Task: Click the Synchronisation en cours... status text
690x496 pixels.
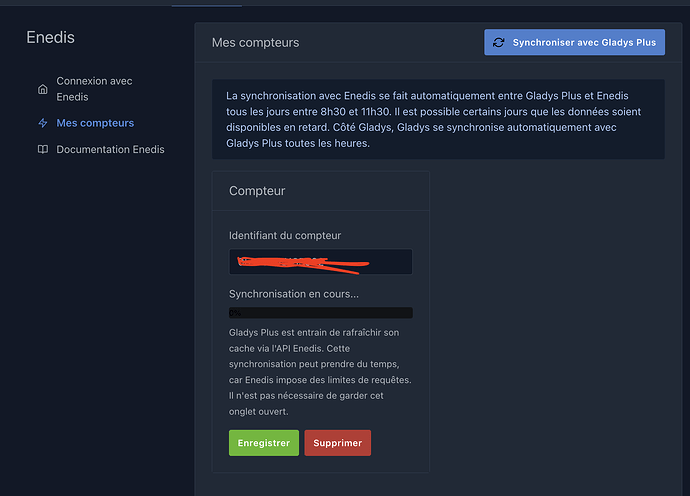Action: pyautogui.click(x=294, y=294)
